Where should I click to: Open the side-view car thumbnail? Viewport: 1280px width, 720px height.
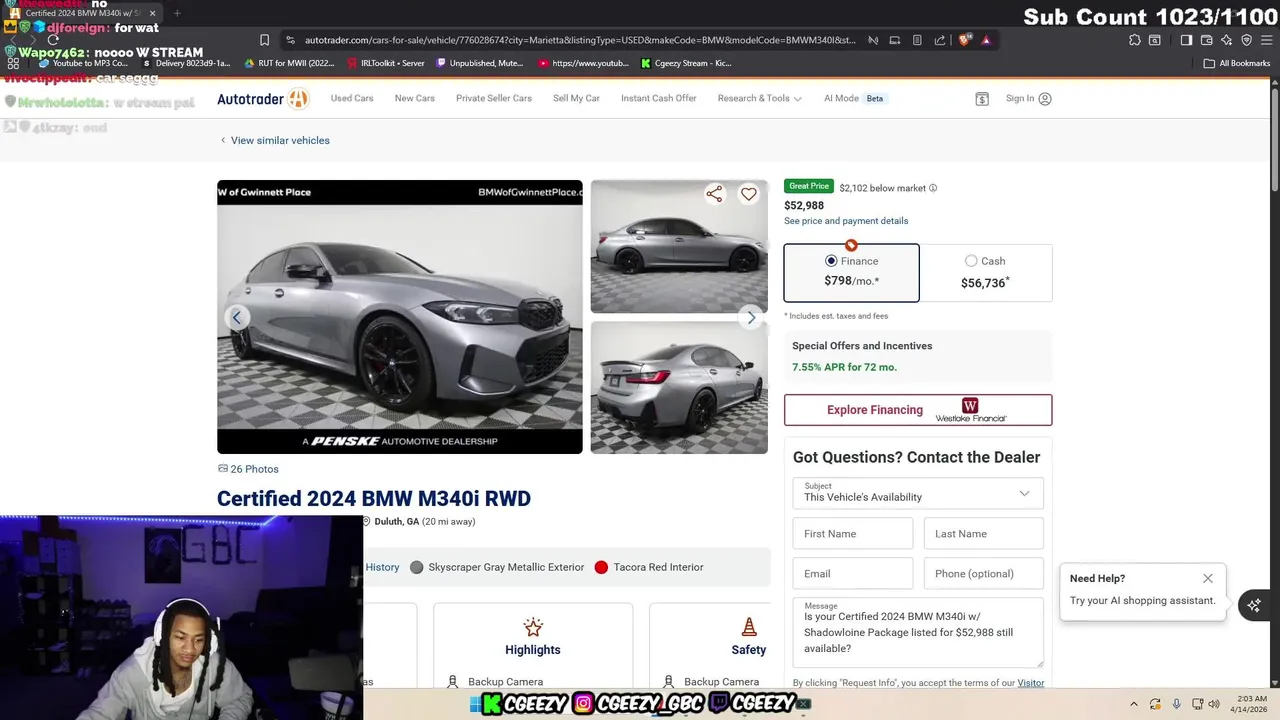(x=679, y=246)
